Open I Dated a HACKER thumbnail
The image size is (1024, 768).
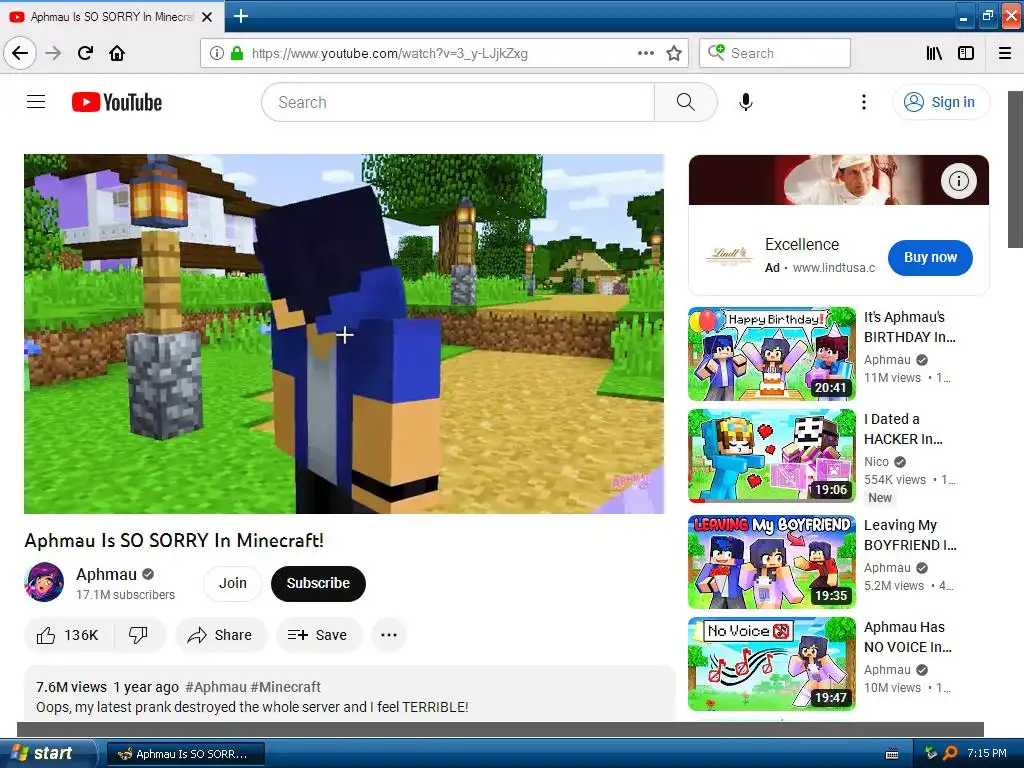point(772,456)
